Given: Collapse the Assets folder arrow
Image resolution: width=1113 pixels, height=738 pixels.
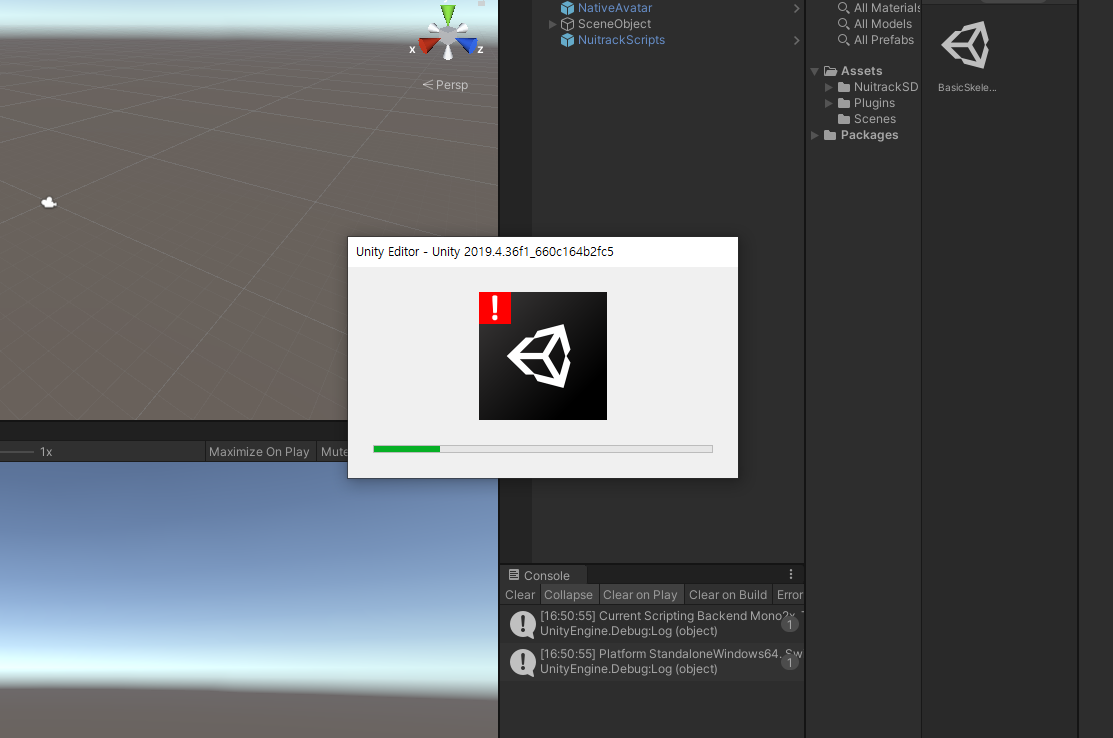Looking at the screenshot, I should click(x=814, y=71).
